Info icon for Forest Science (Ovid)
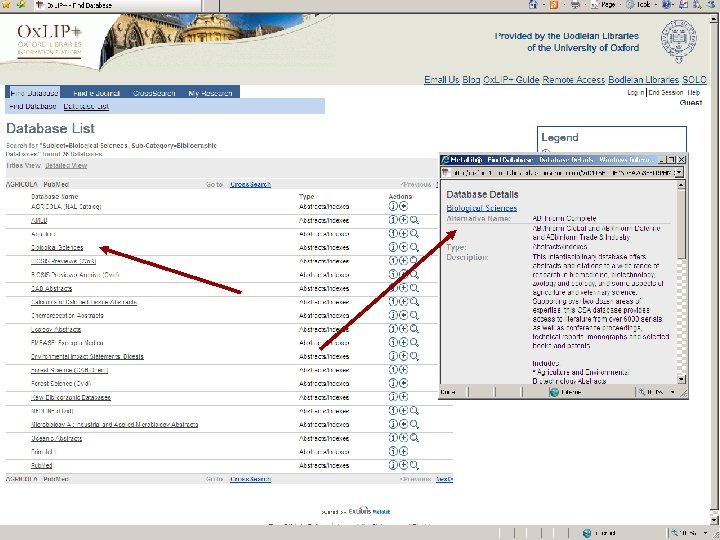 tap(393, 383)
